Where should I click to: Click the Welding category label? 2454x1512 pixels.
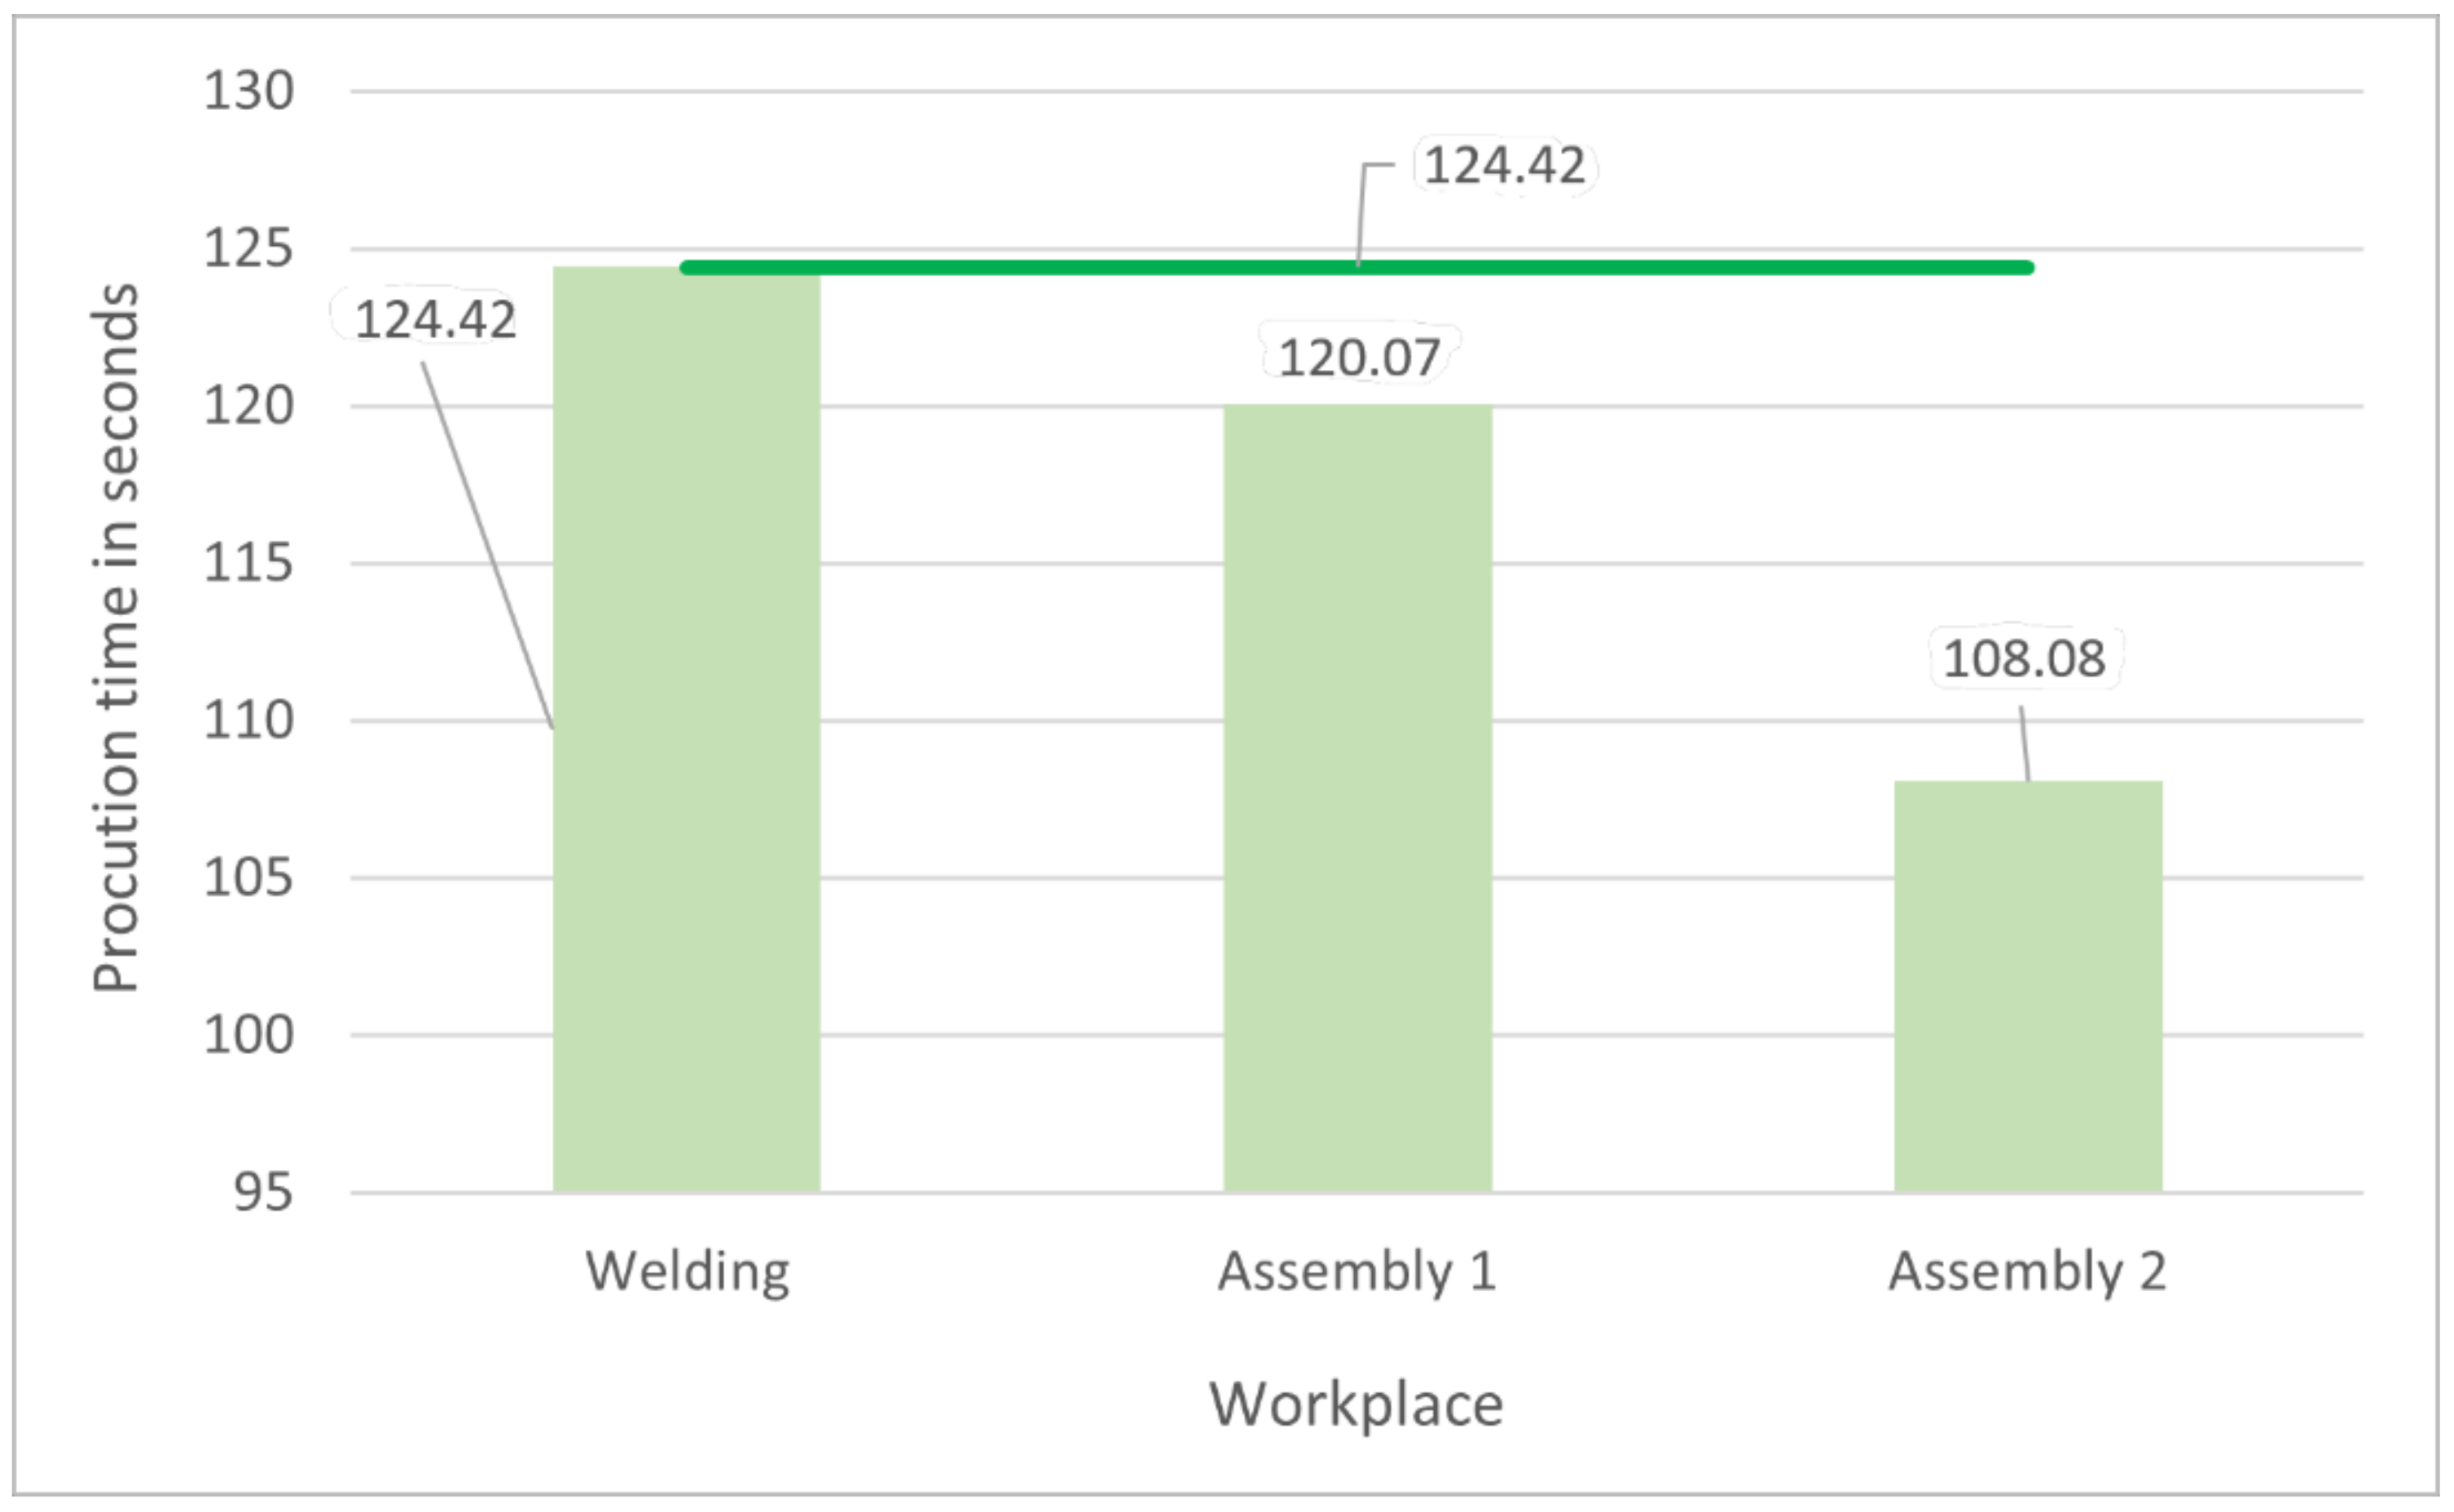pyautogui.click(x=687, y=1272)
